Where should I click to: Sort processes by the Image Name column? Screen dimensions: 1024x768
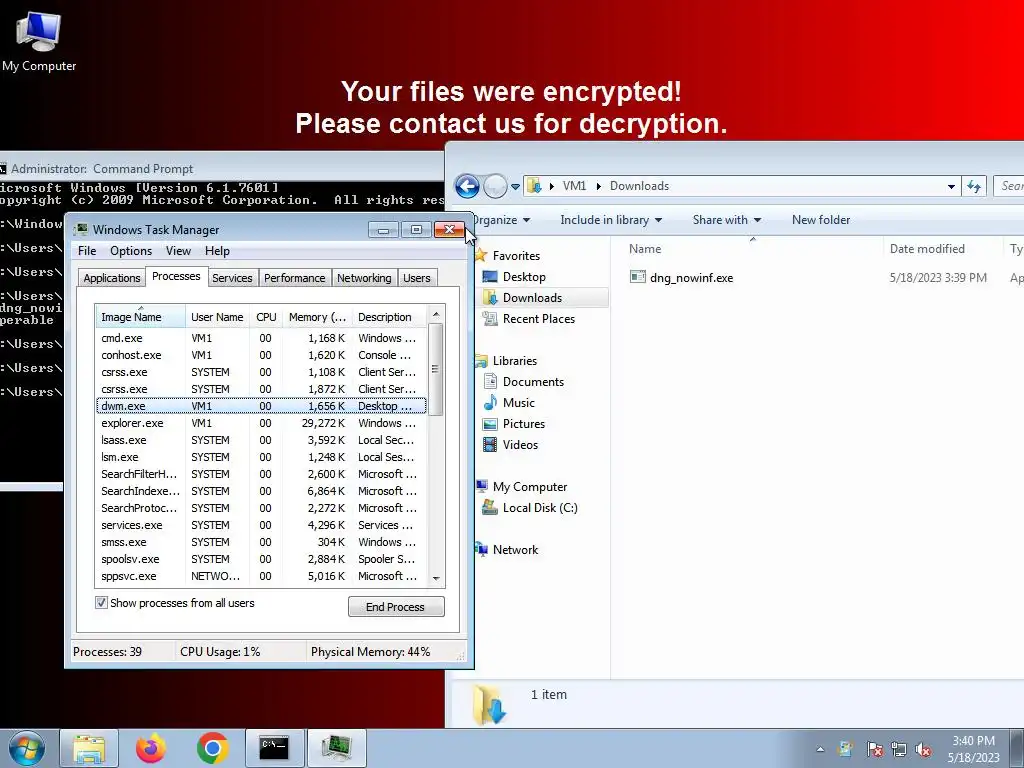140,317
